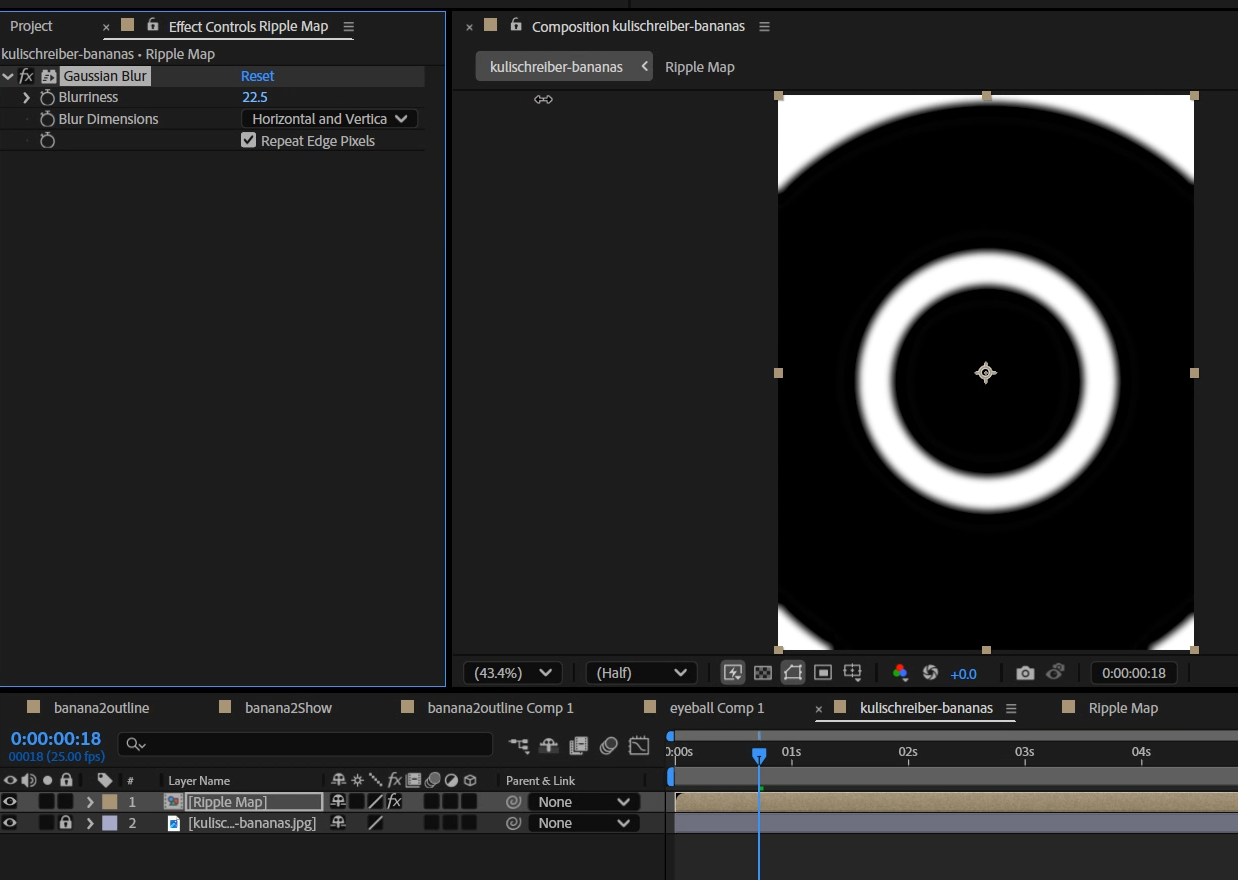Screen dimensions: 1238x880
Task: Lock the Ripple Map layer
Action: (65, 802)
